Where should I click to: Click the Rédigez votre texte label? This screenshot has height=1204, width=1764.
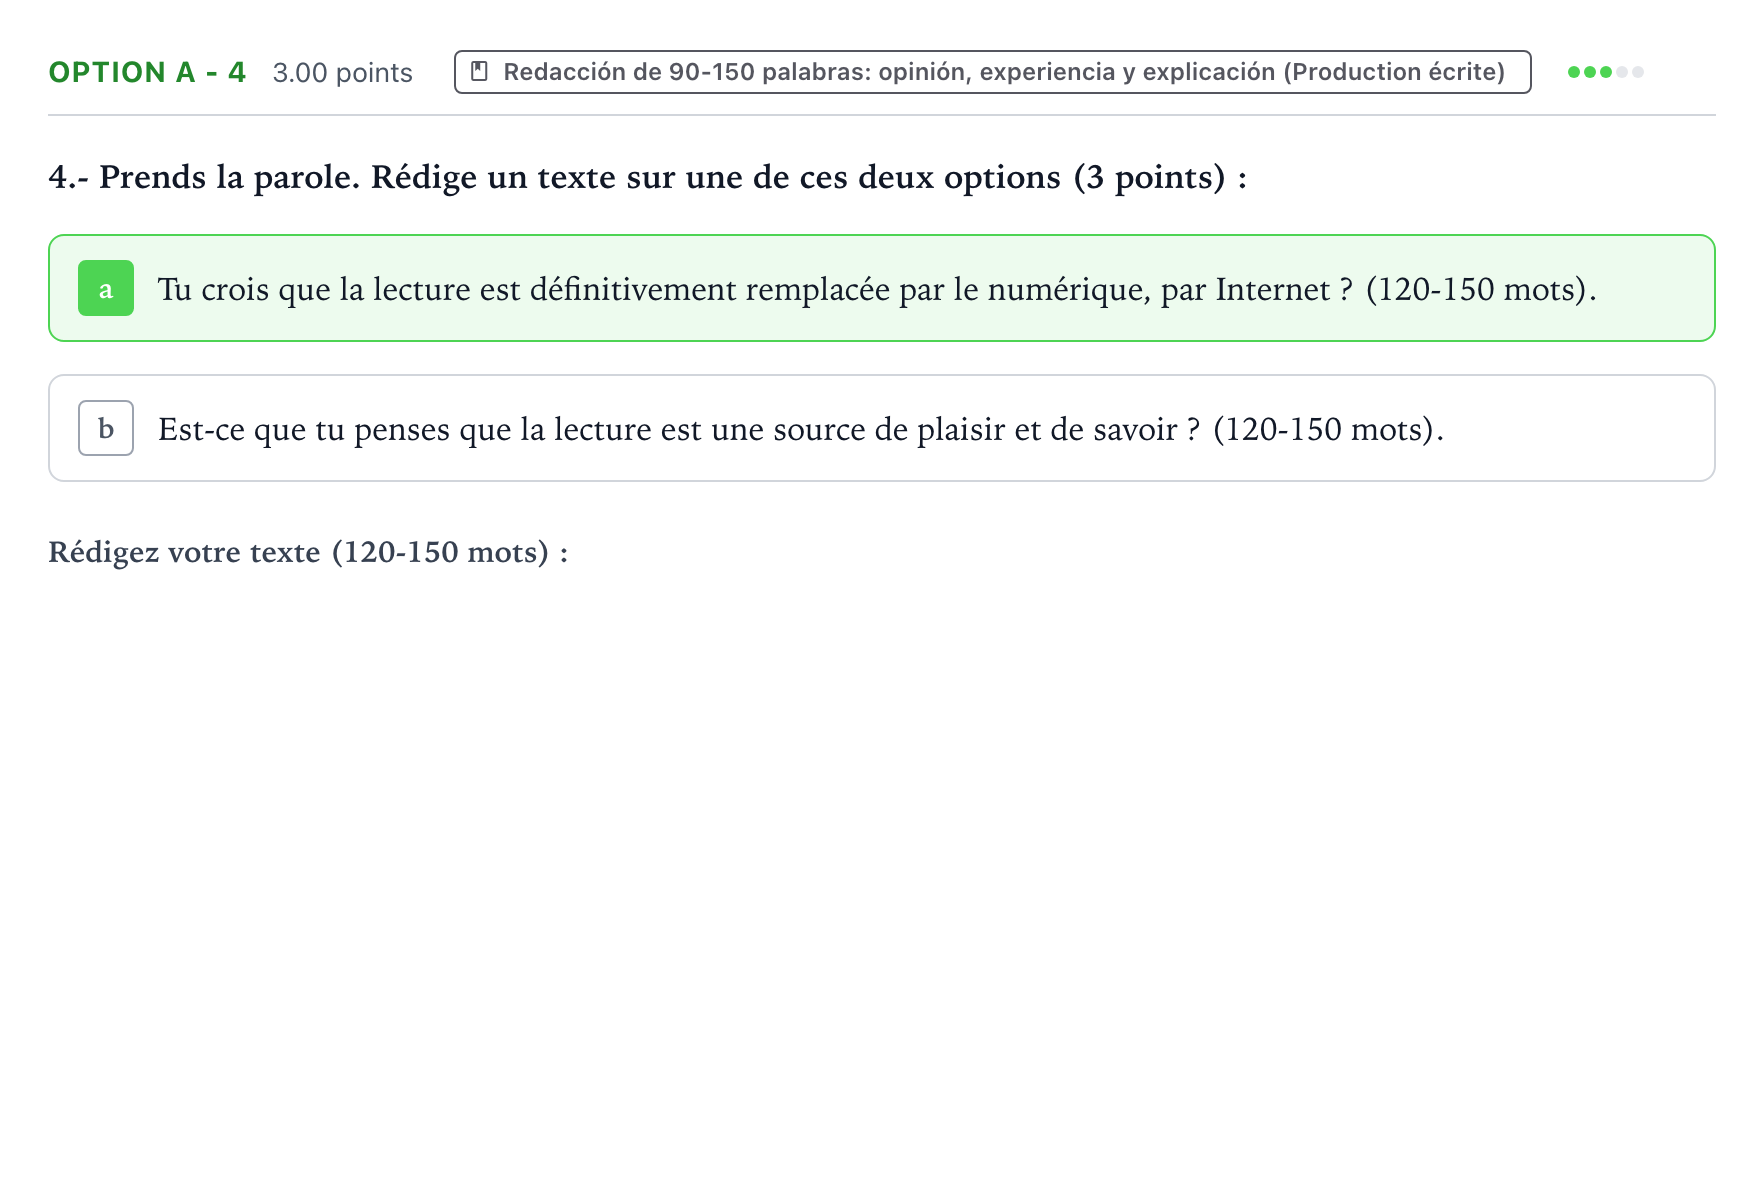(x=308, y=552)
